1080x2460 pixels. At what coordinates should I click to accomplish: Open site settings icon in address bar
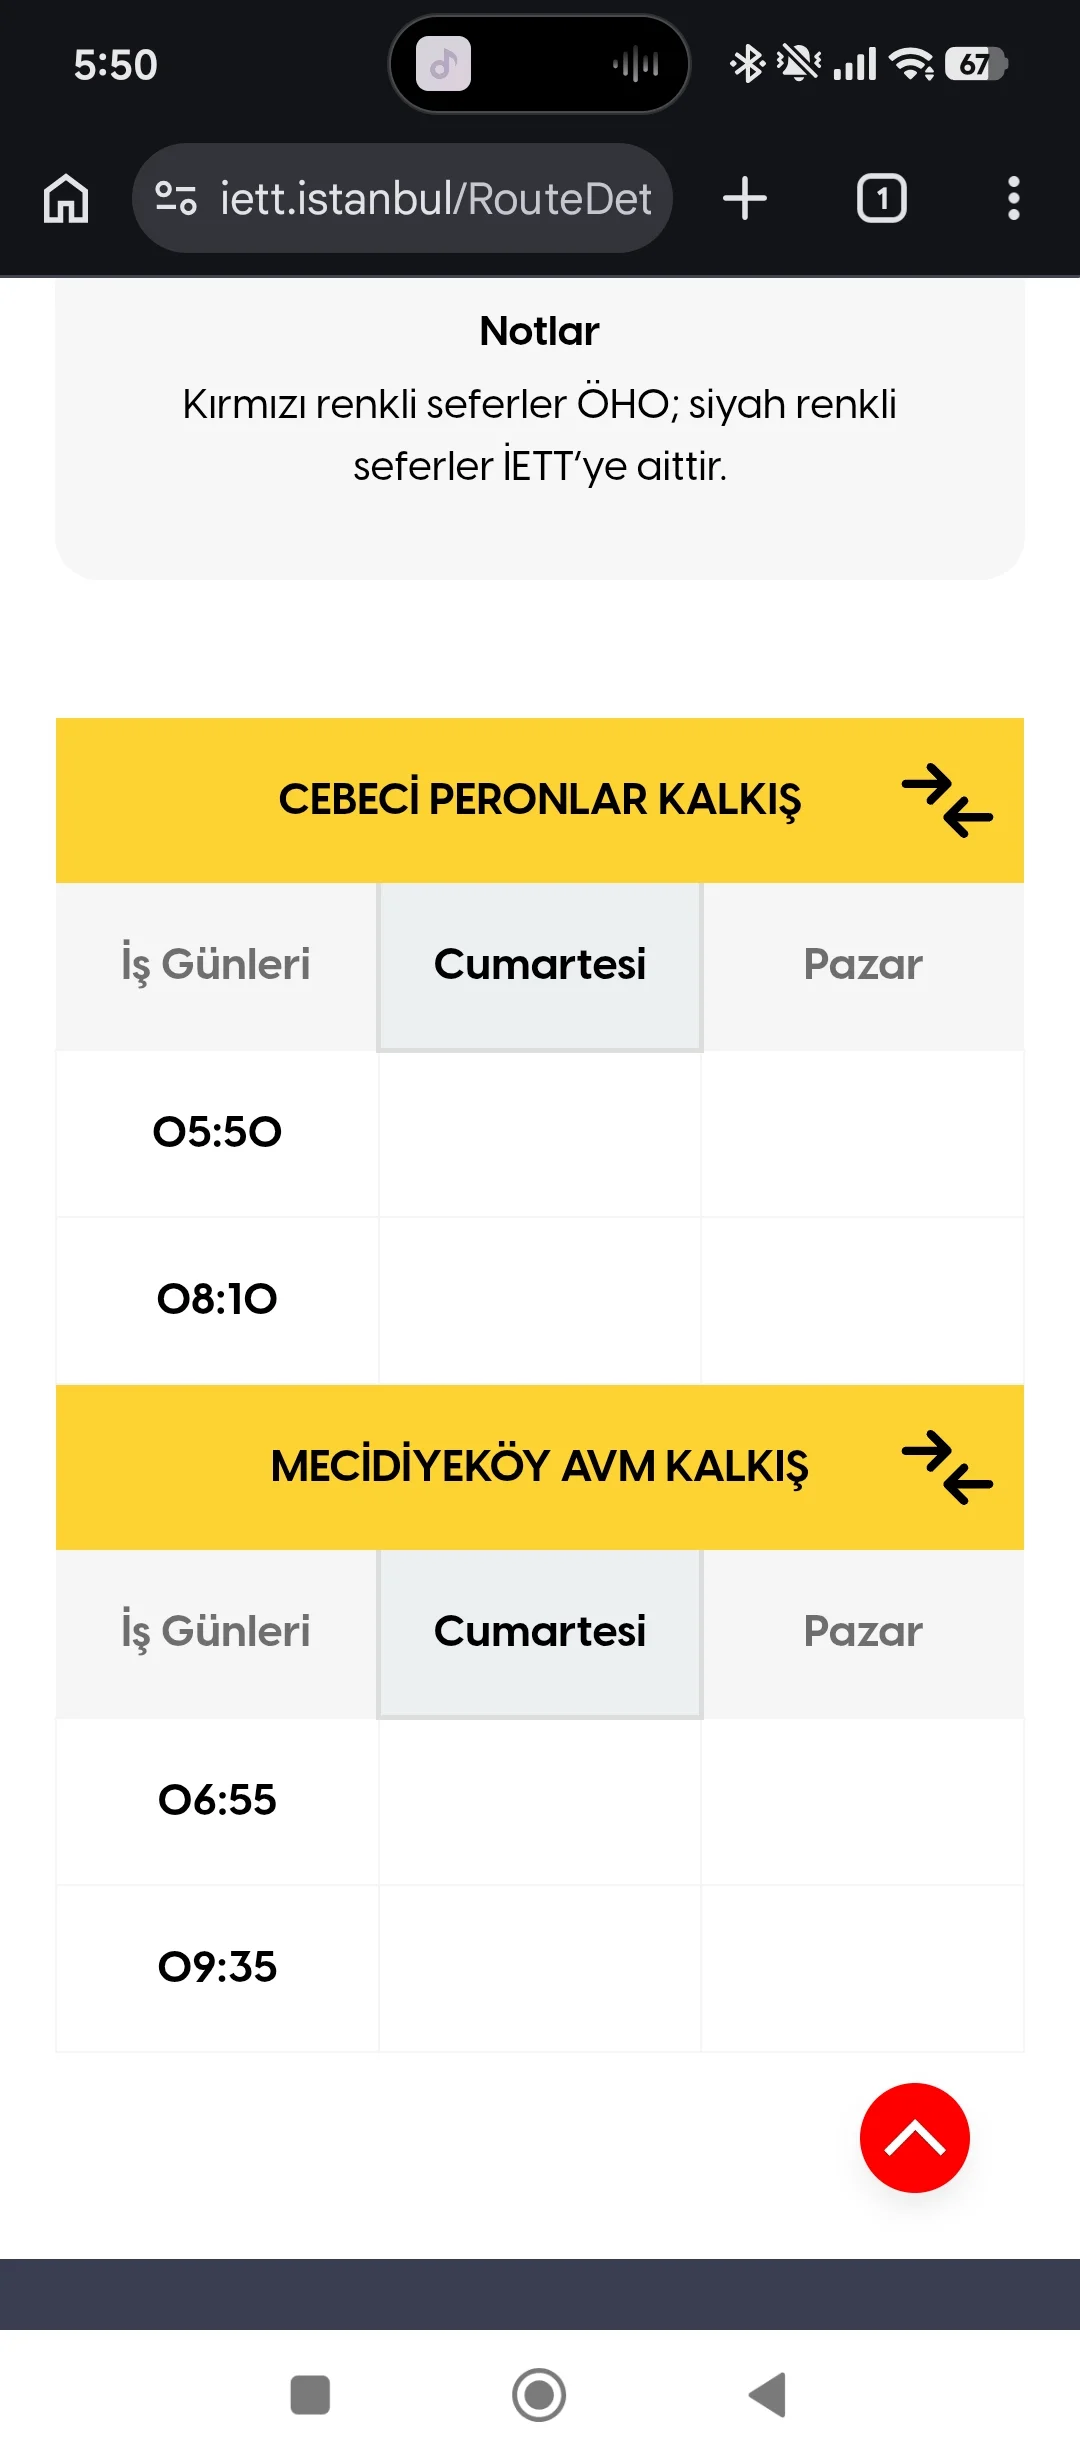(176, 198)
